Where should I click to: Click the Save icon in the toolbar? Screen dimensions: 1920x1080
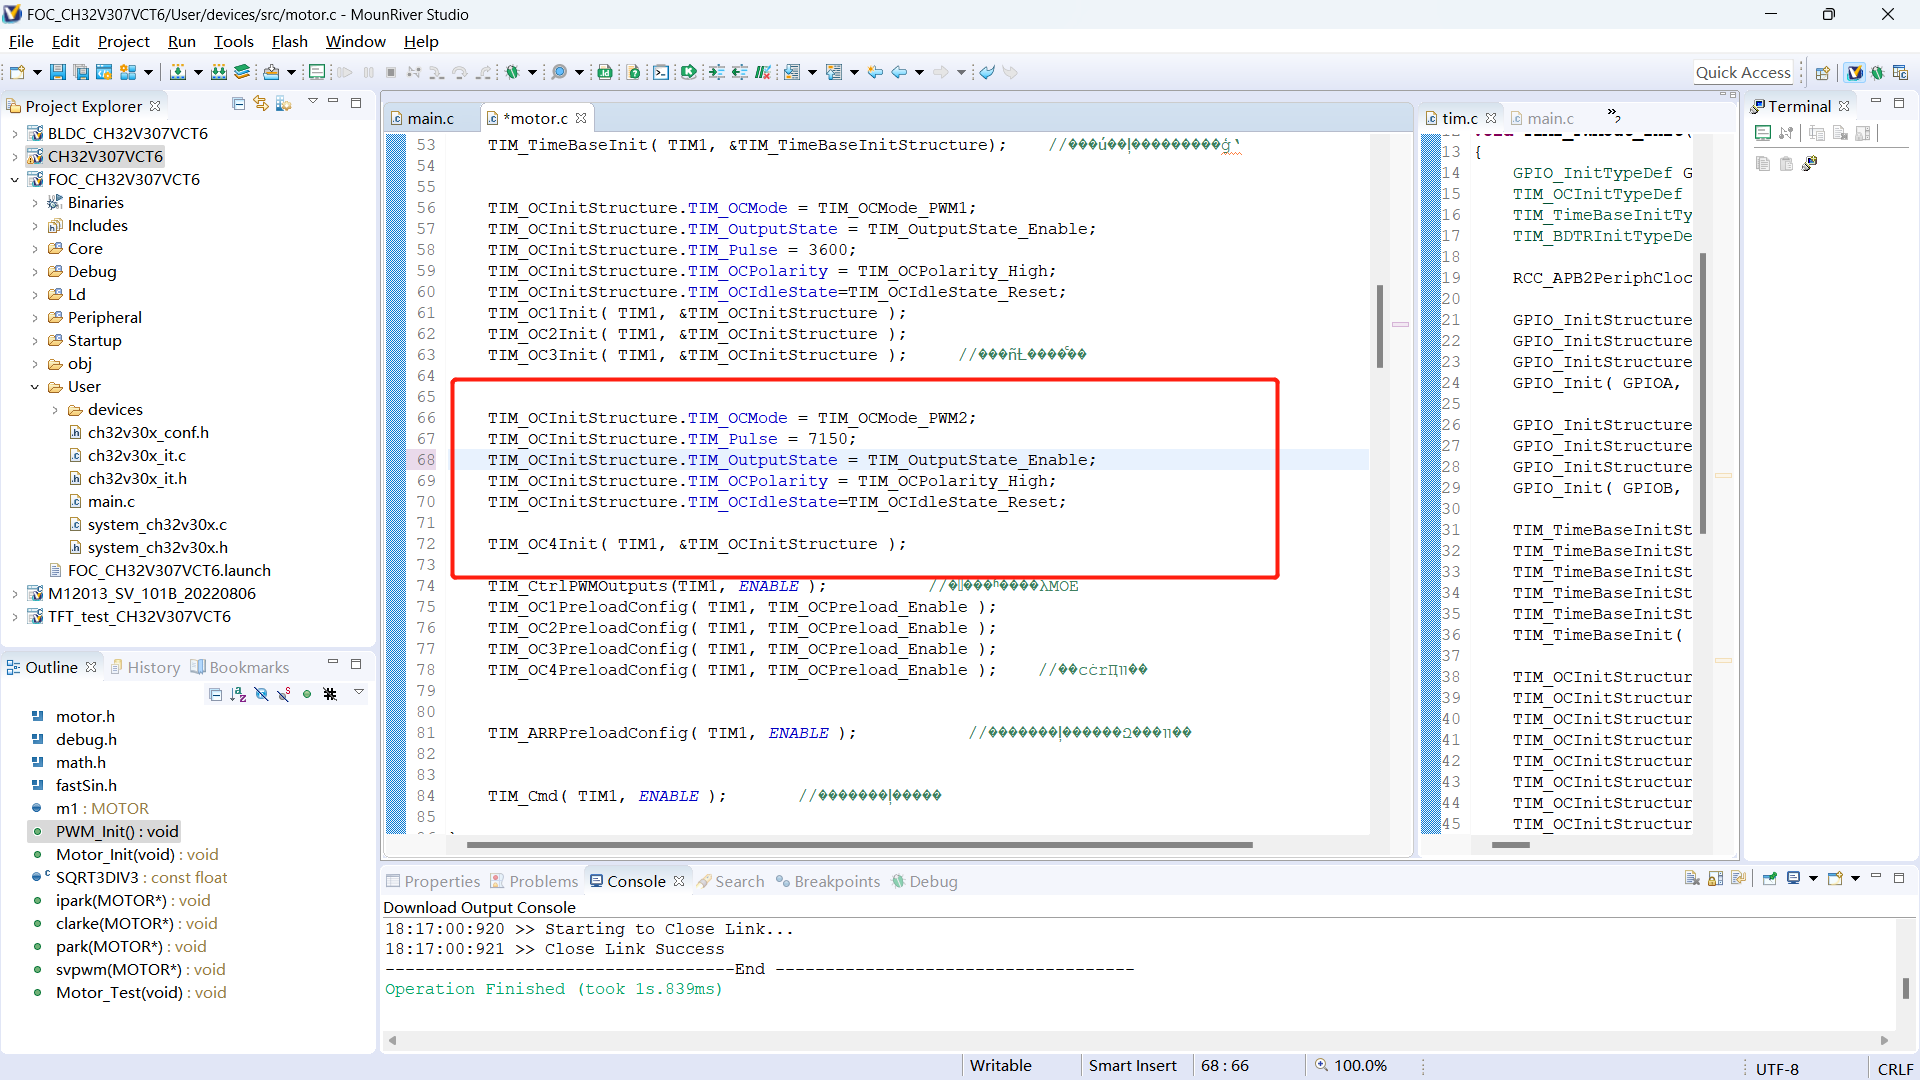[x=58, y=72]
